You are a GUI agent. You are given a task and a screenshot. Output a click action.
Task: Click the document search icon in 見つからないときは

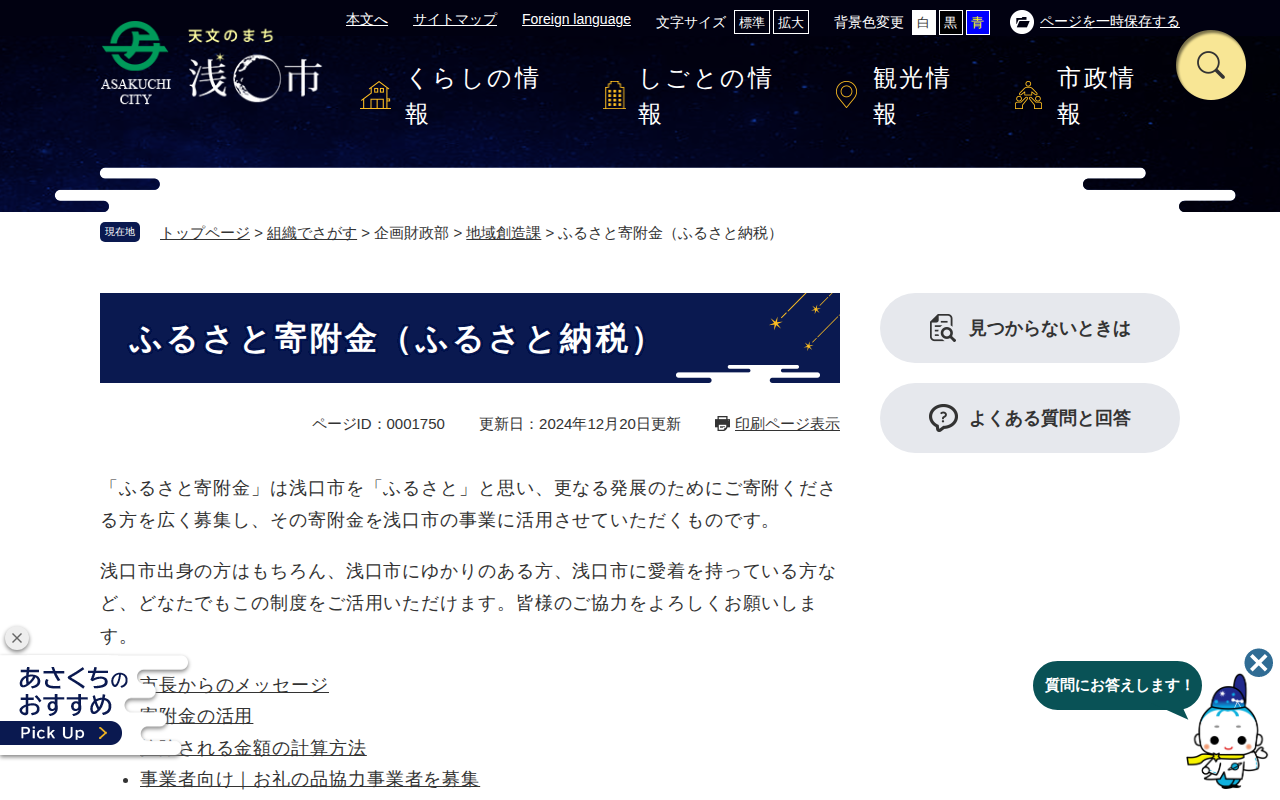click(x=943, y=328)
